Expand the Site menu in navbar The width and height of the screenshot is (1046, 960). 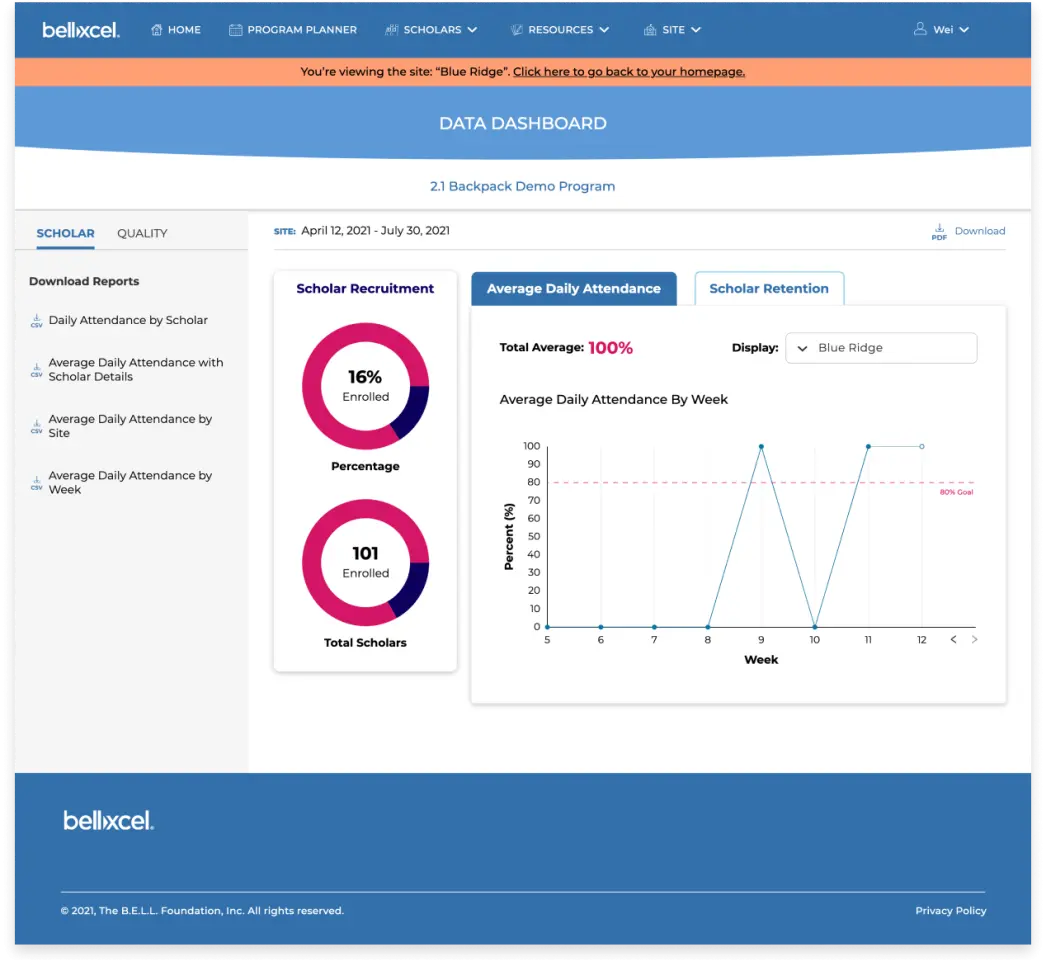point(673,30)
